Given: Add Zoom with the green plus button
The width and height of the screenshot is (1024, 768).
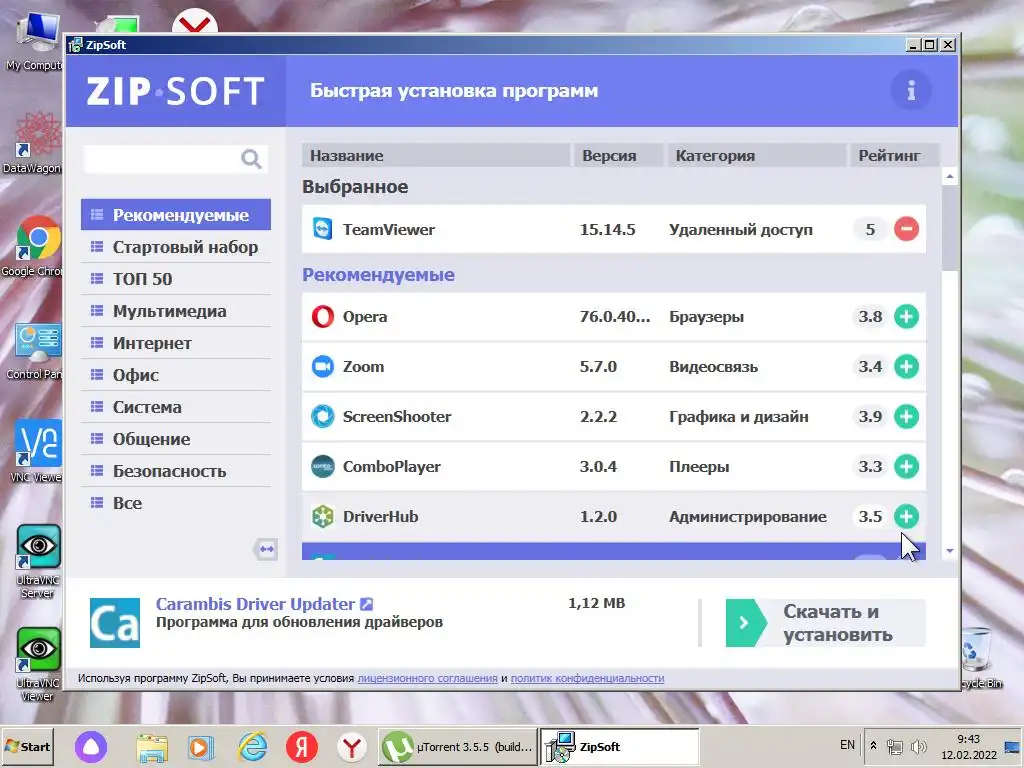Looking at the screenshot, I should tap(906, 366).
